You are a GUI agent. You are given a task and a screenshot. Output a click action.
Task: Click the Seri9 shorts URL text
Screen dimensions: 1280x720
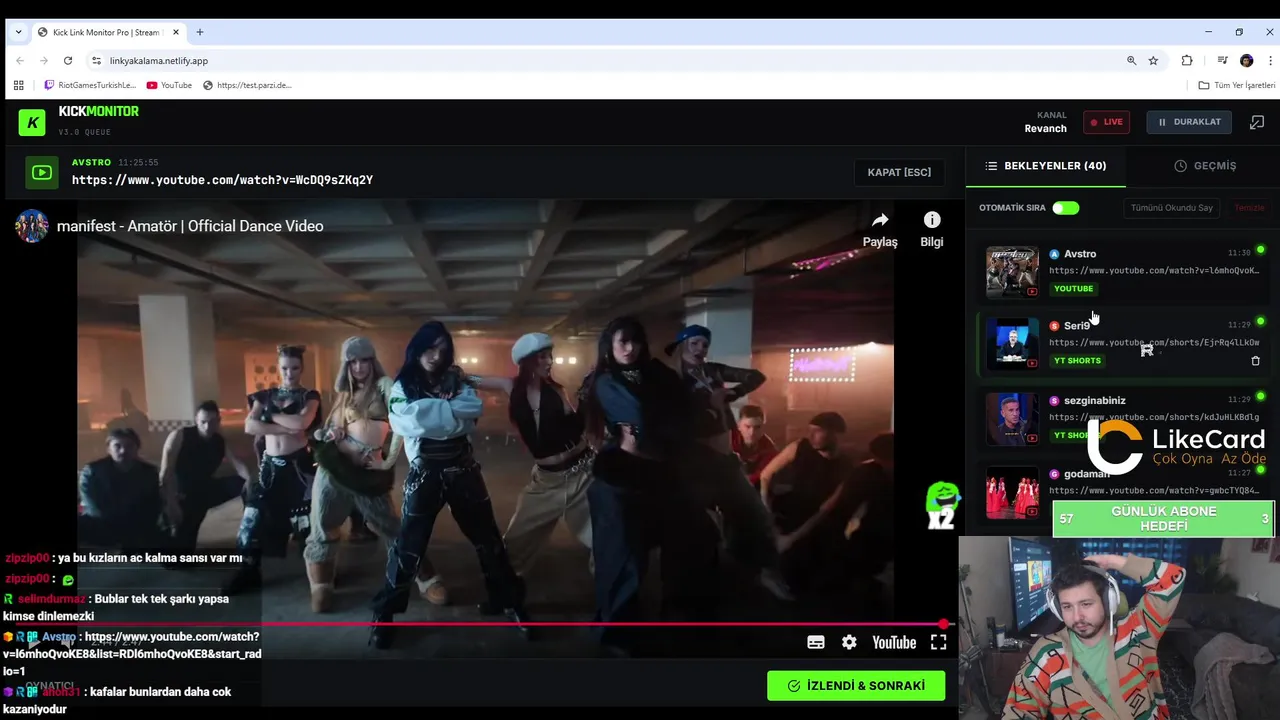(1154, 343)
